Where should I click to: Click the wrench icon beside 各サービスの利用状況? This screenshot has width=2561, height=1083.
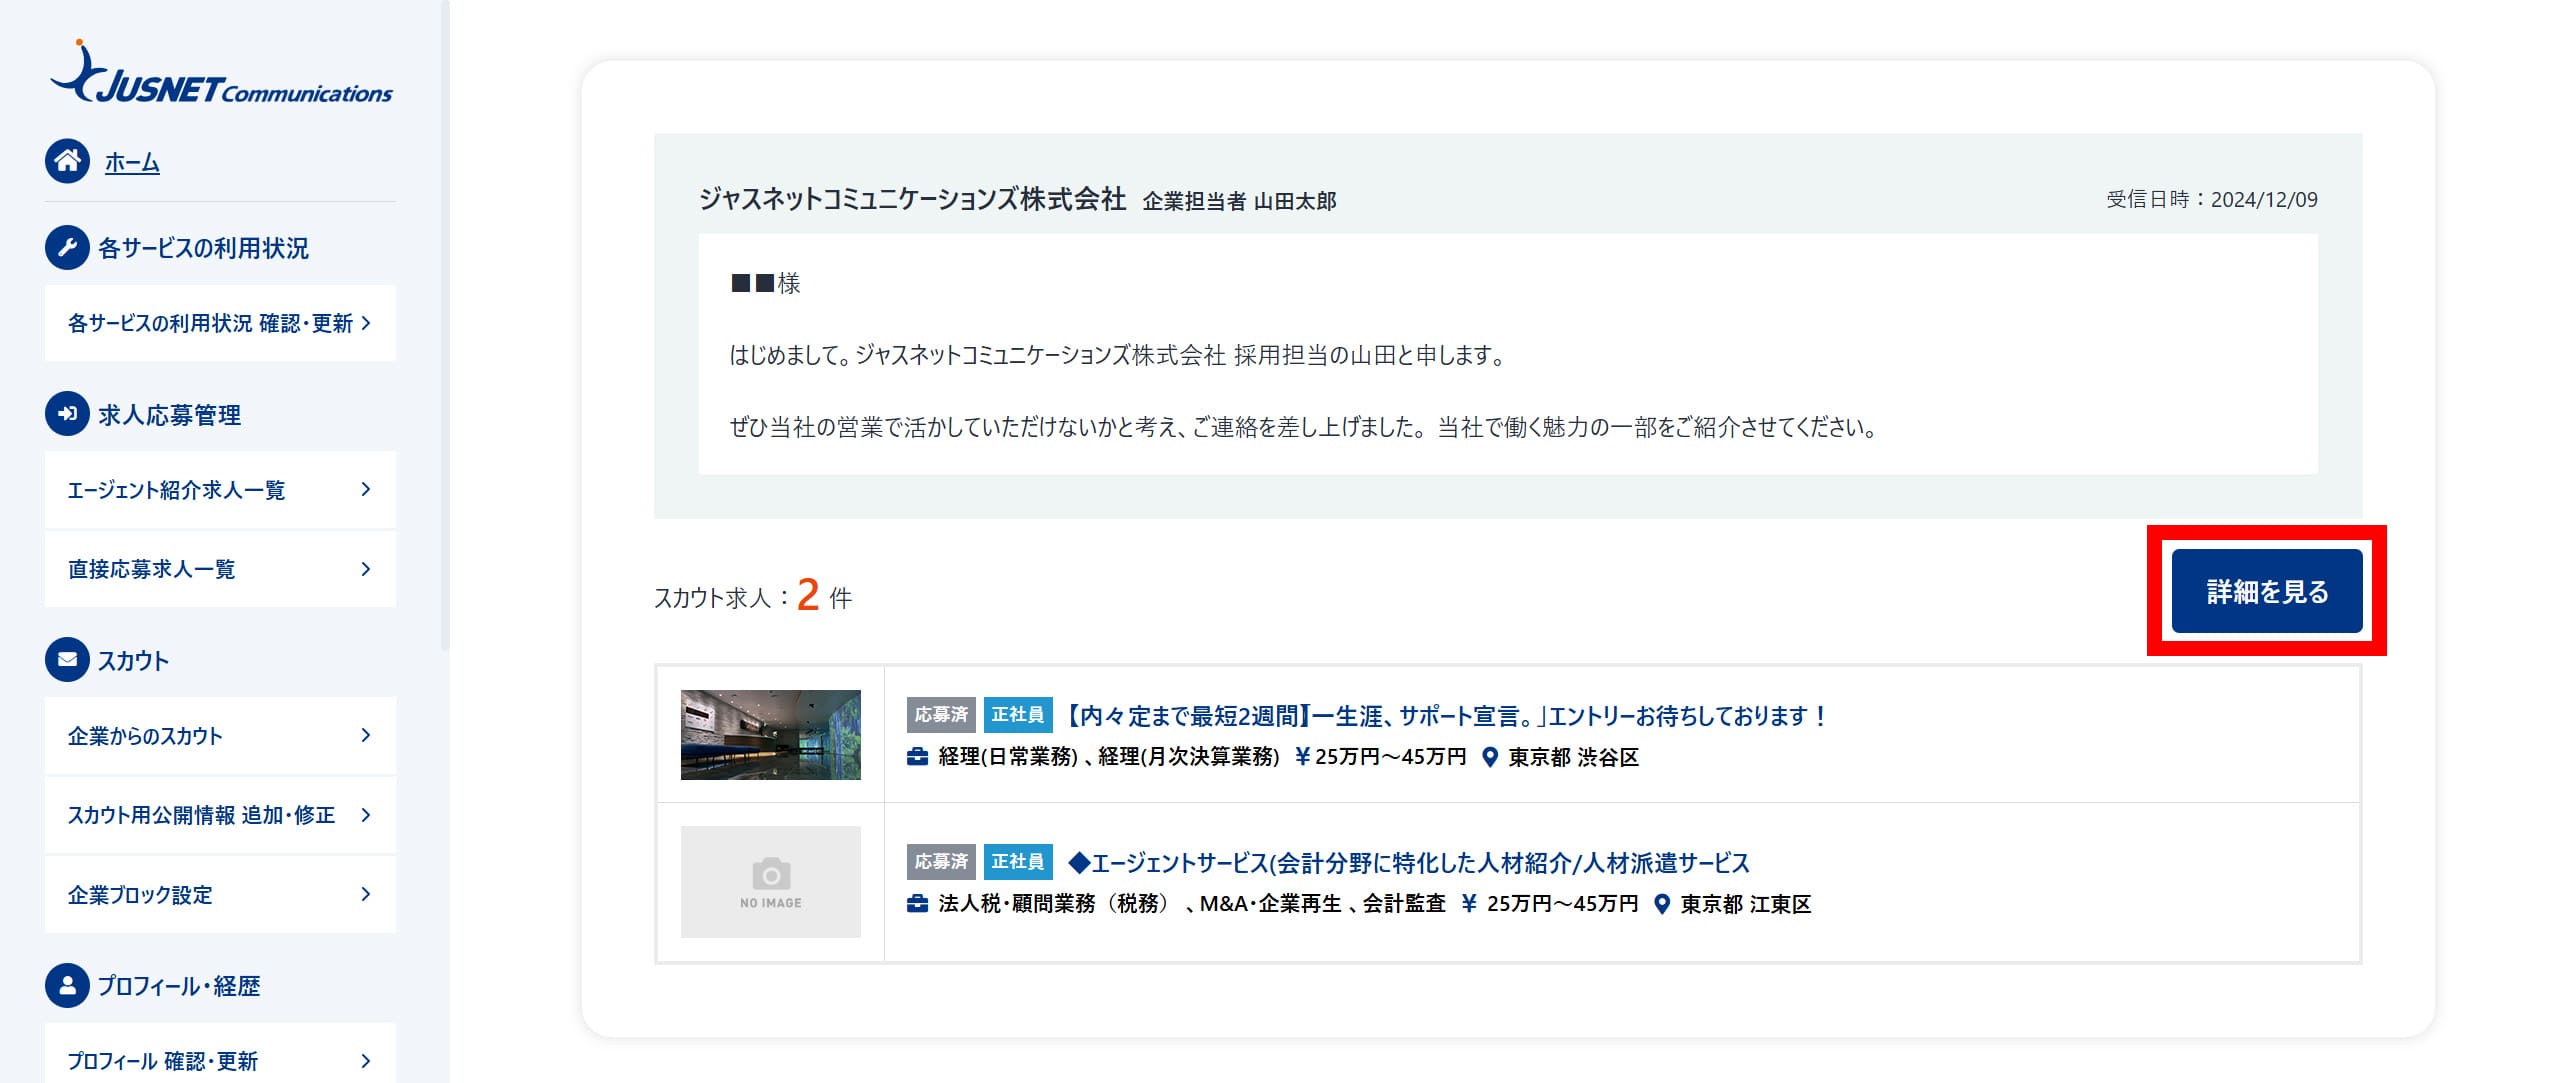[x=67, y=247]
